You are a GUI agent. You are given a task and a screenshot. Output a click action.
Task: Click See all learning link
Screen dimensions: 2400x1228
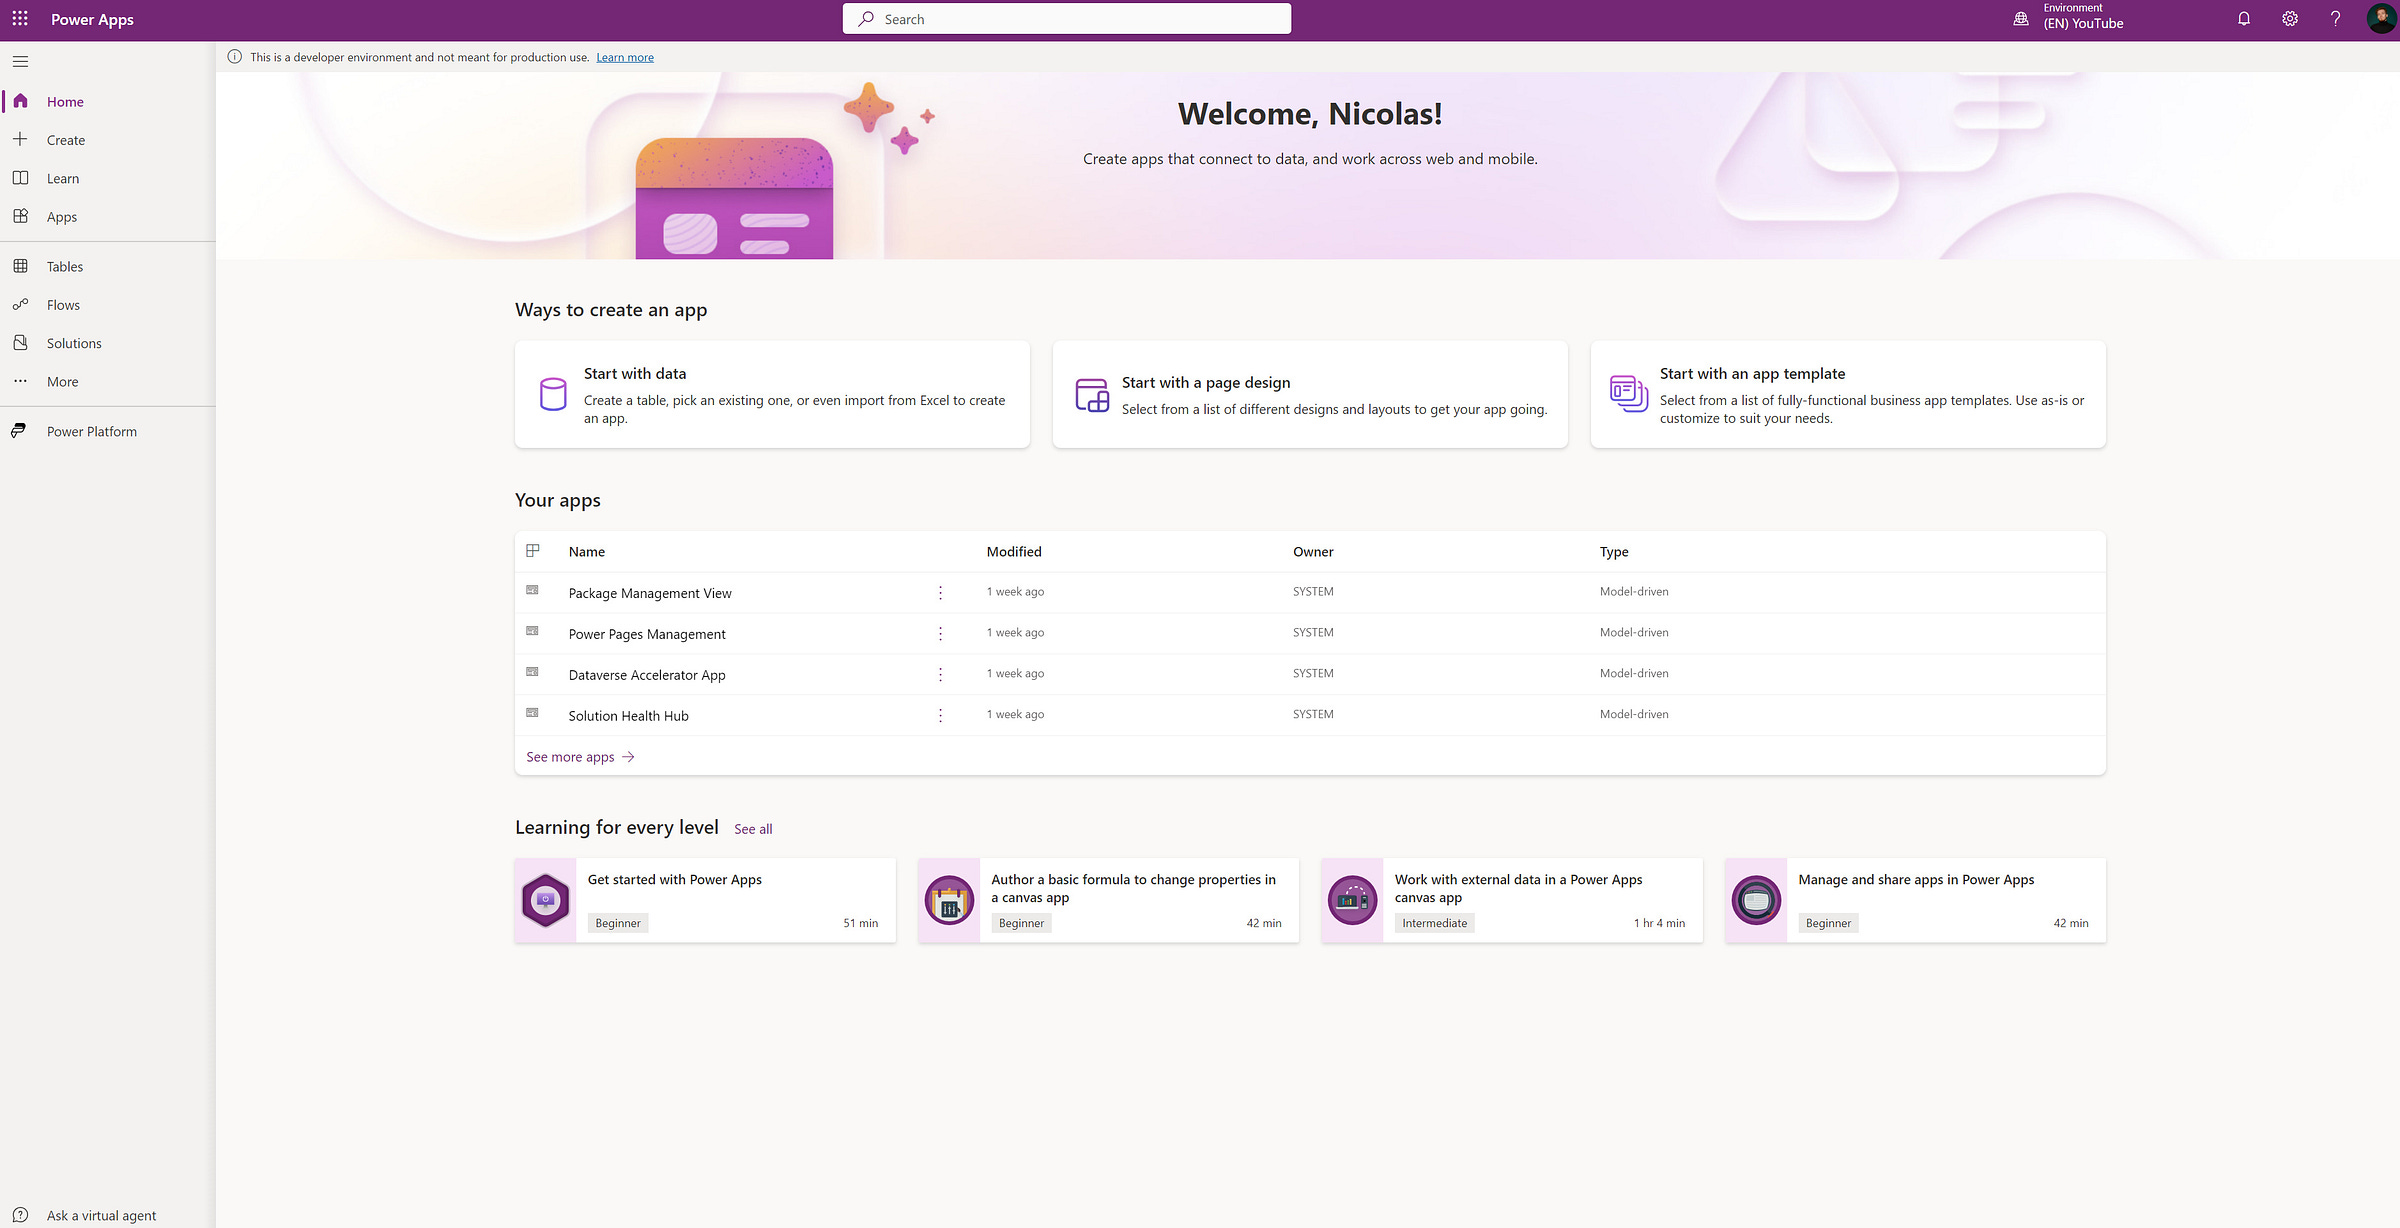pos(753,829)
